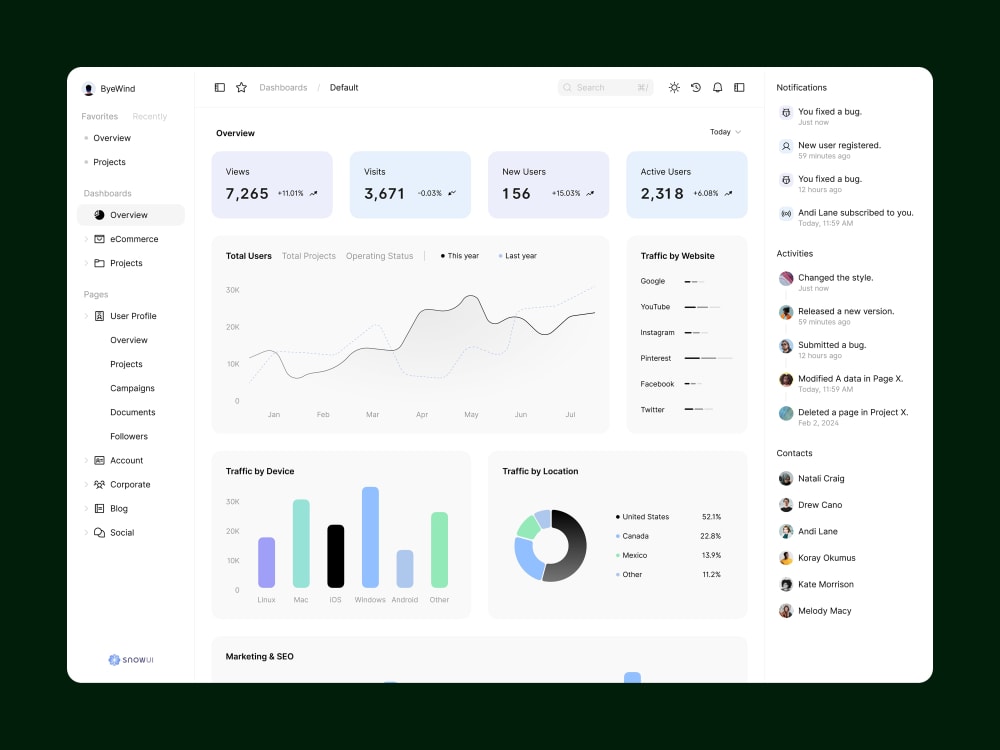Screen dimensions: 1000x750
Task: Click the Blog page icon
Action: coord(99,508)
